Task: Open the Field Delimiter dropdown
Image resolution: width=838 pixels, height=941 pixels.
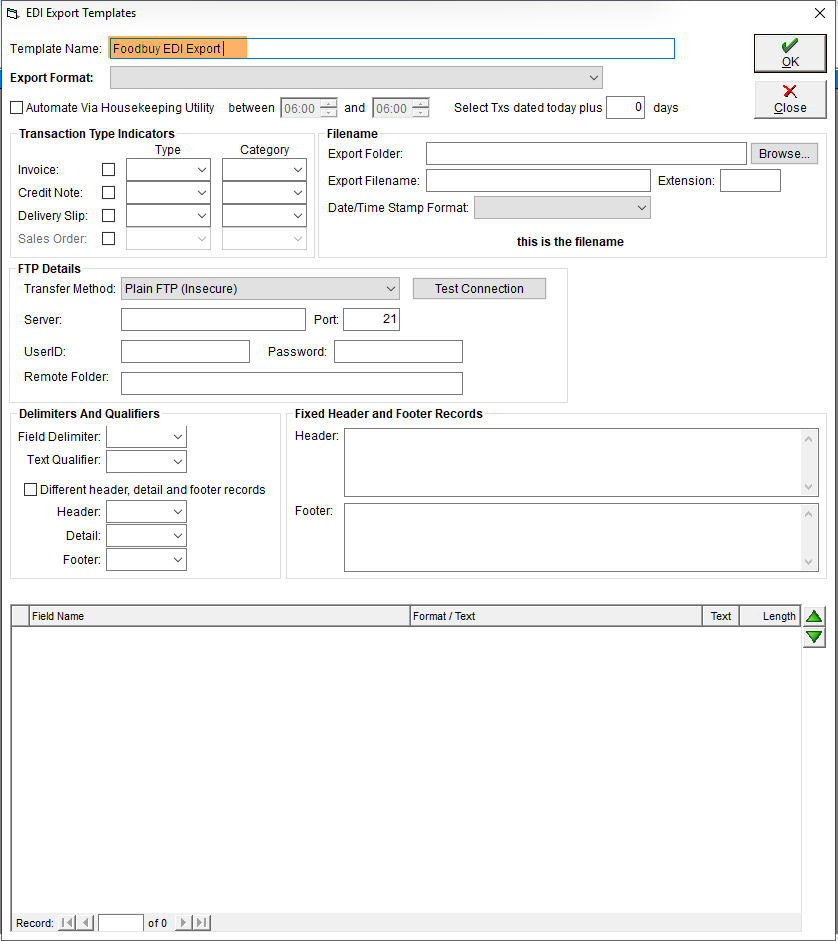Action: 146,437
